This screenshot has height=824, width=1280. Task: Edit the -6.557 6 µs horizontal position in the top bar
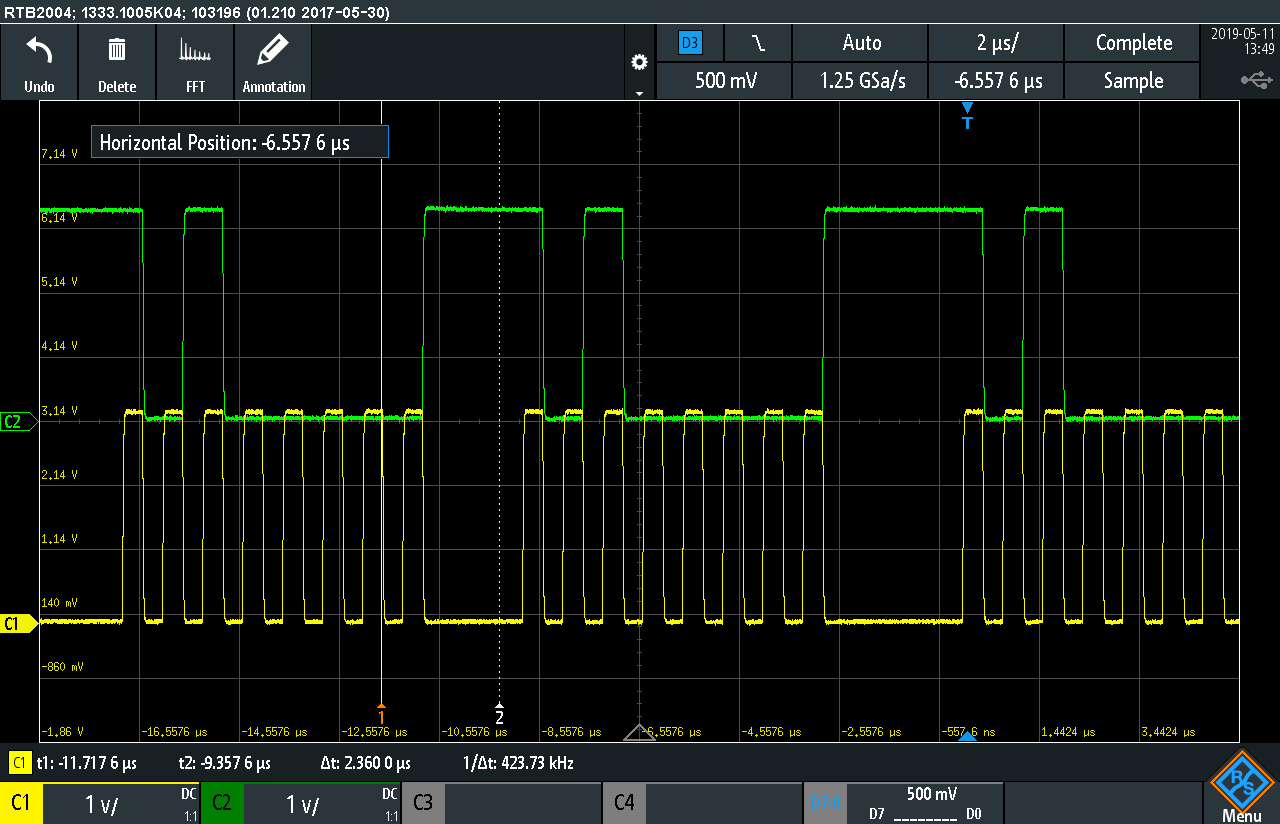996,81
